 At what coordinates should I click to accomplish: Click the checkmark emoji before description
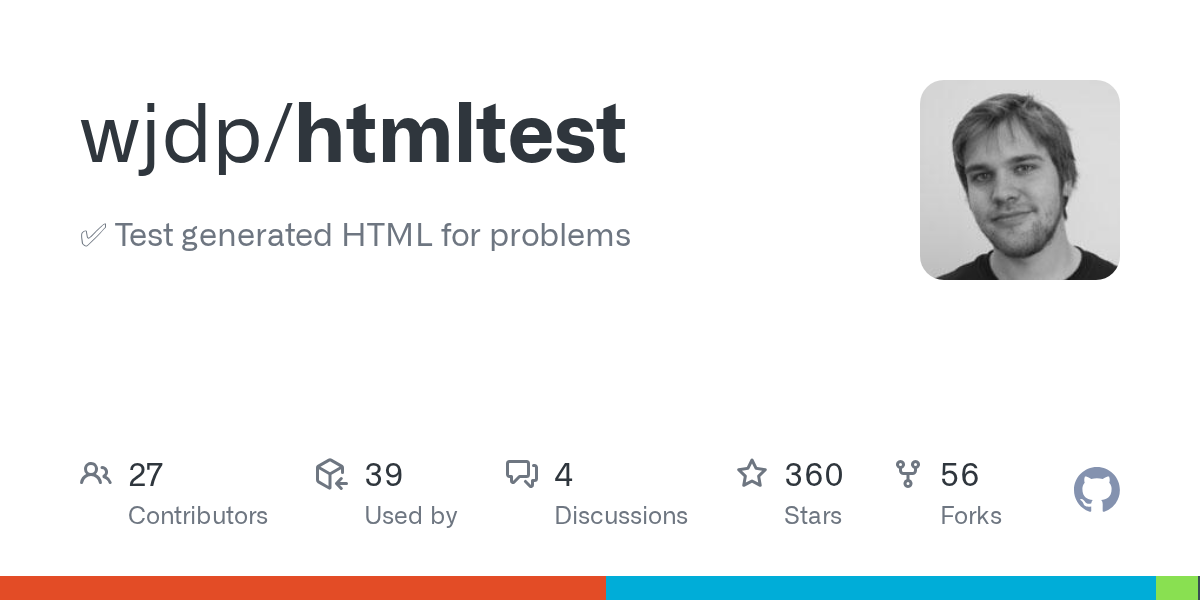click(x=93, y=237)
